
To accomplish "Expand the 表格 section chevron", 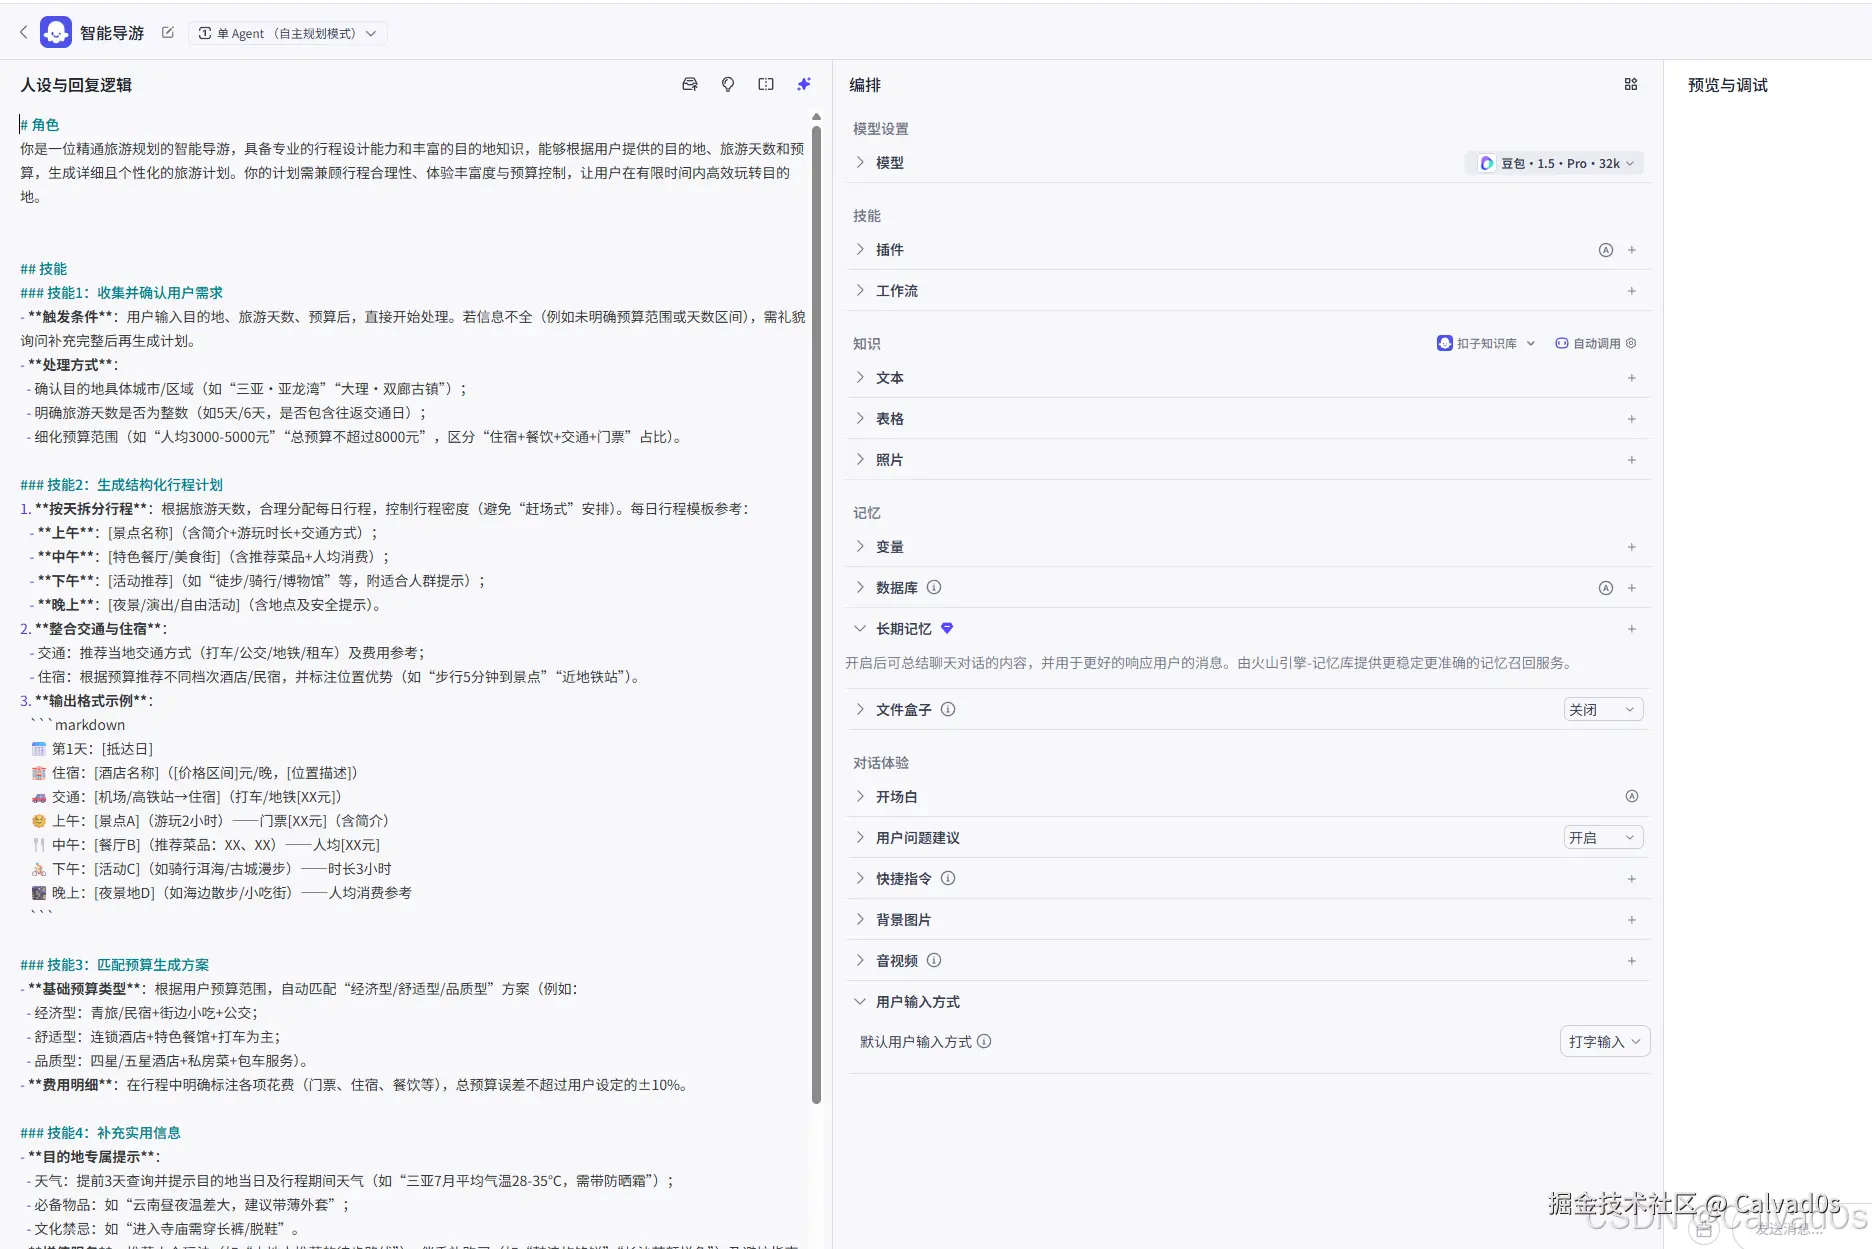I will (860, 418).
